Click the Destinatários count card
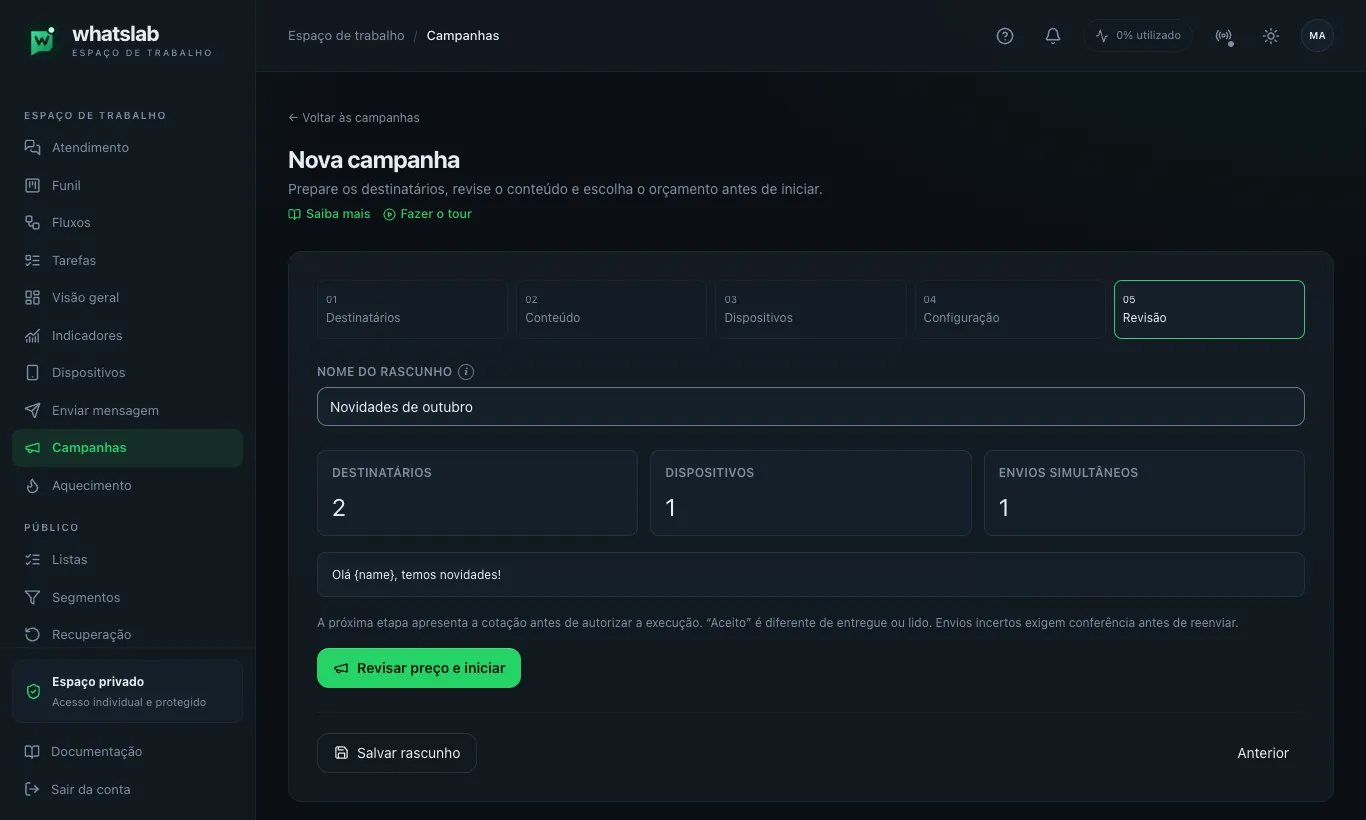Image resolution: width=1366 pixels, height=820 pixels. pyautogui.click(x=477, y=493)
